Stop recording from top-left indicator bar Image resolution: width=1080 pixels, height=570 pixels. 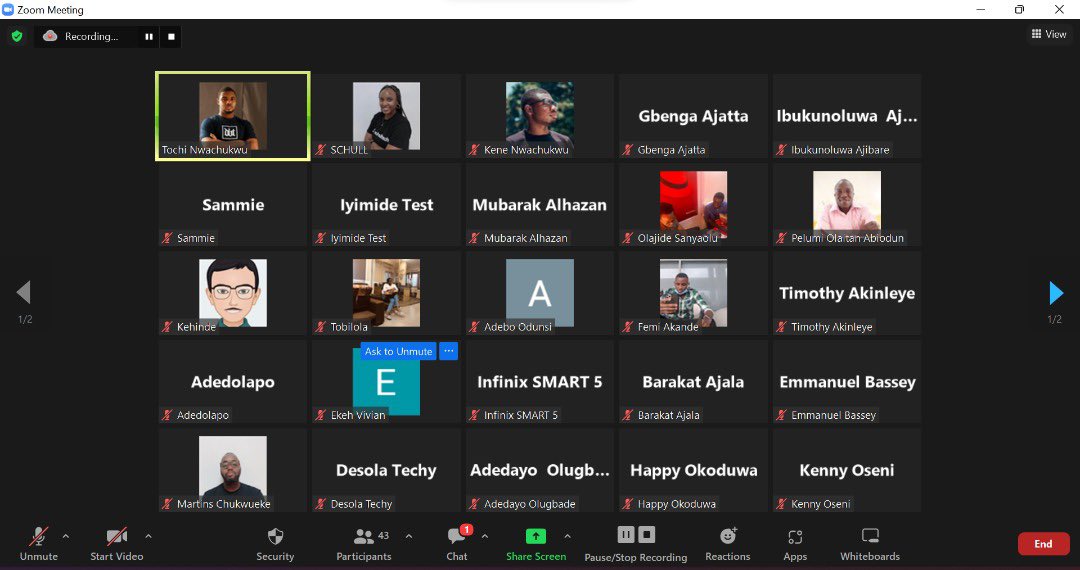[172, 36]
